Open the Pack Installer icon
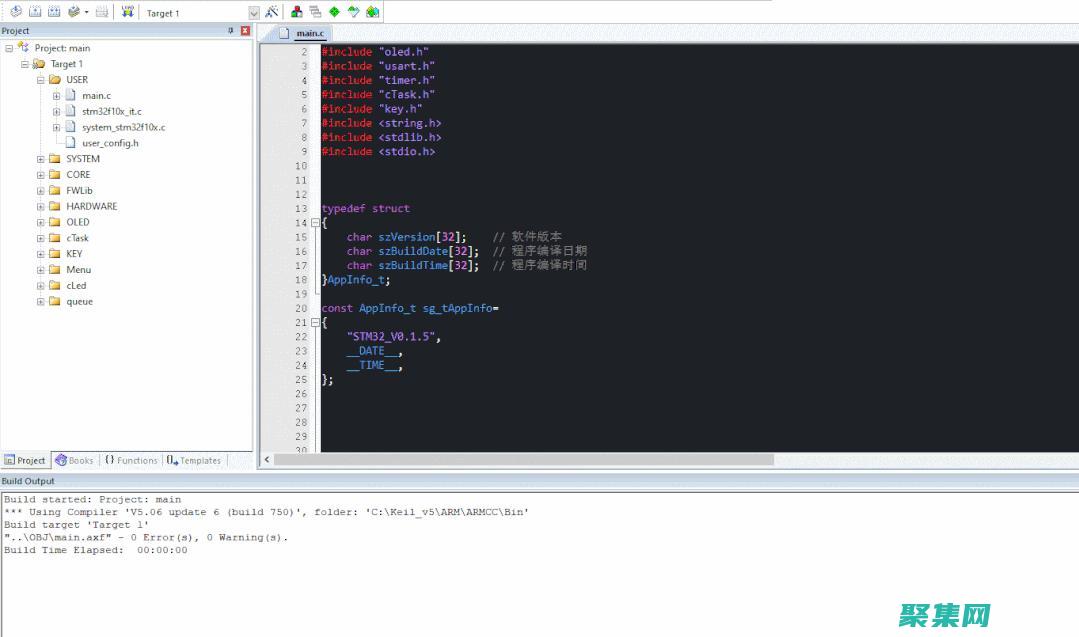This screenshot has width=1079, height=637. pyautogui.click(x=372, y=12)
